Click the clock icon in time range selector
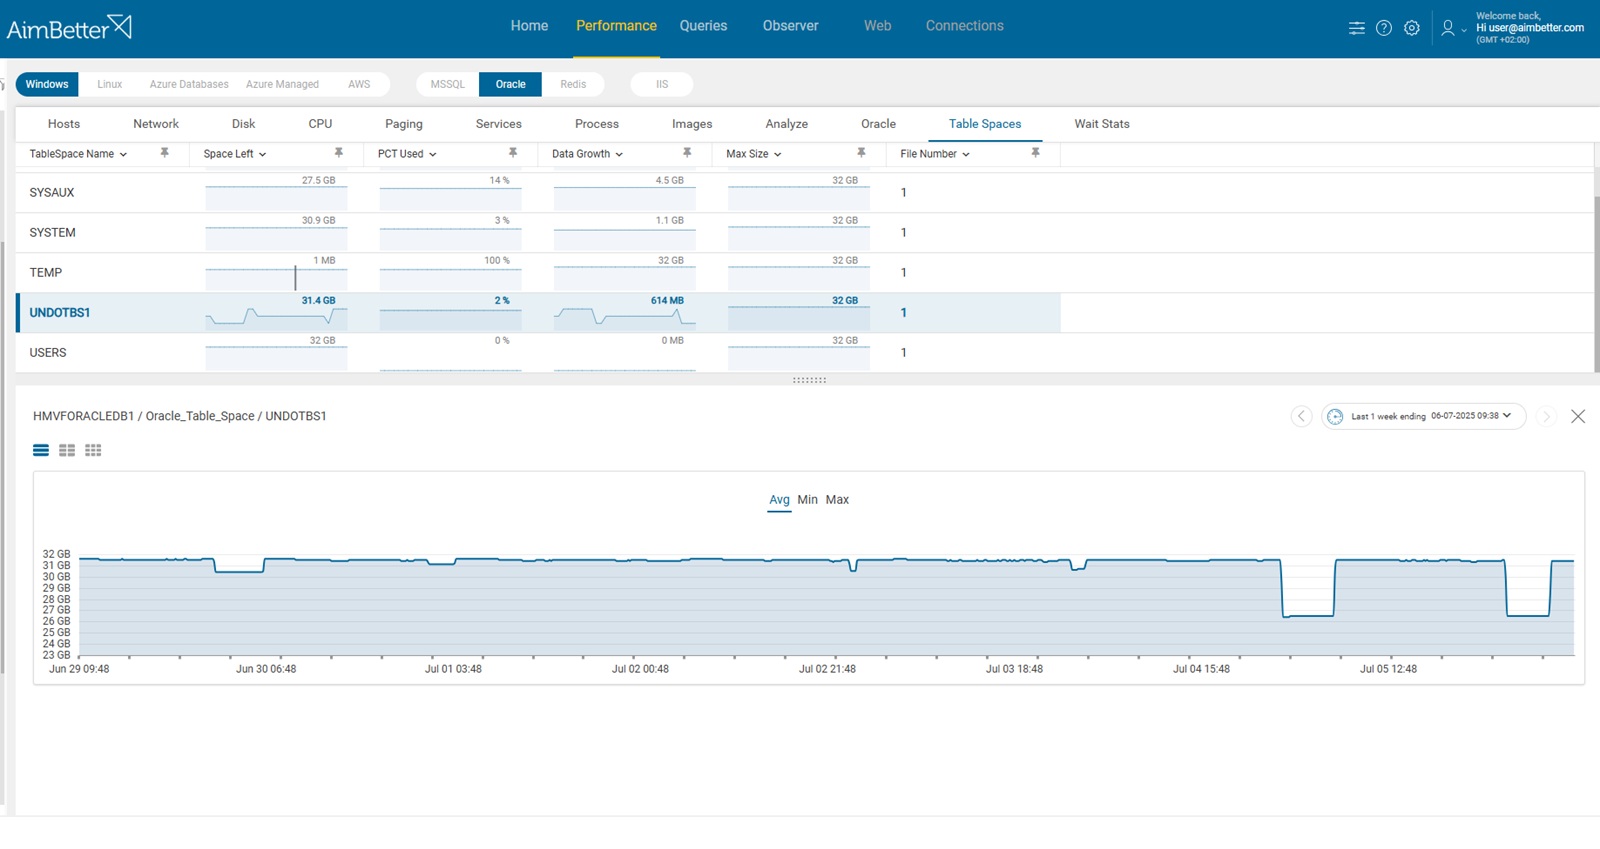The image size is (1600, 849). [x=1335, y=416]
